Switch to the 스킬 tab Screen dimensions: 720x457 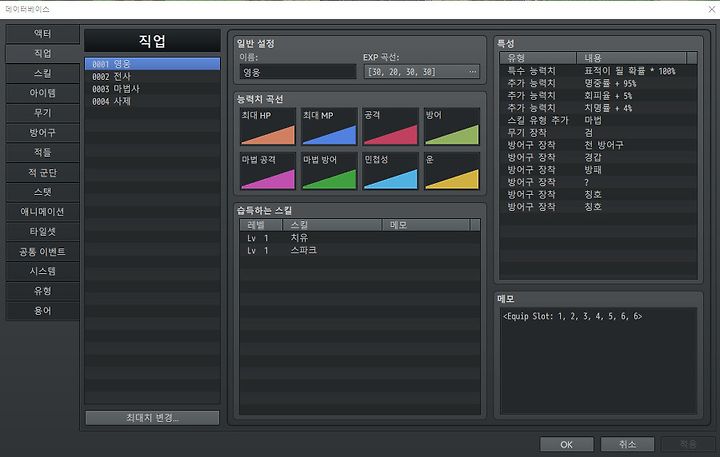pyautogui.click(x=42, y=73)
